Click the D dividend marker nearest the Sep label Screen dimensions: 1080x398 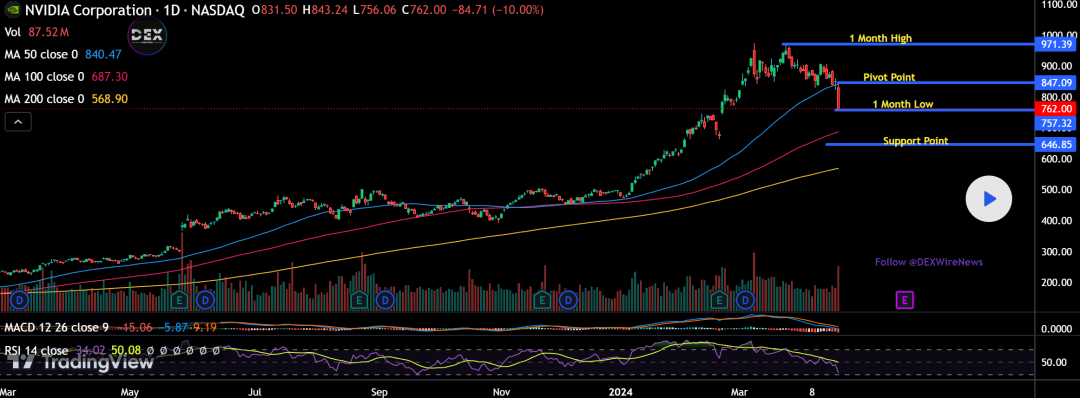(x=385, y=300)
